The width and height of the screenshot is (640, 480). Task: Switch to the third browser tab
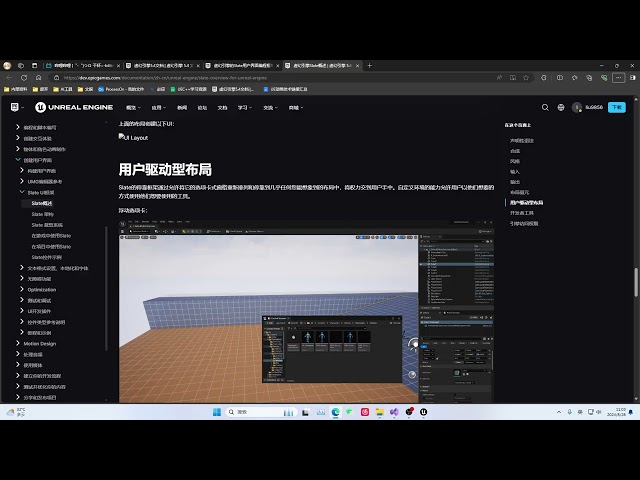coord(242,65)
